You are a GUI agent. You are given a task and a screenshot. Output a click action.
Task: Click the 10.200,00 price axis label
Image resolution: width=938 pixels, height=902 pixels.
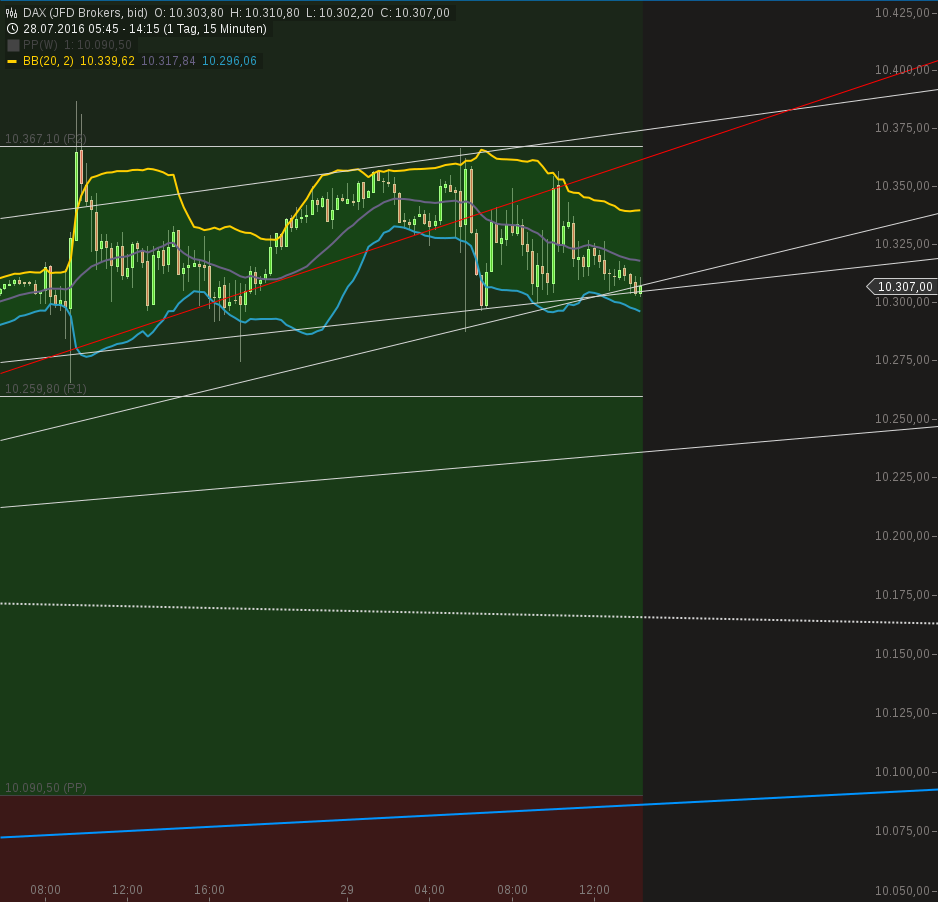902,536
